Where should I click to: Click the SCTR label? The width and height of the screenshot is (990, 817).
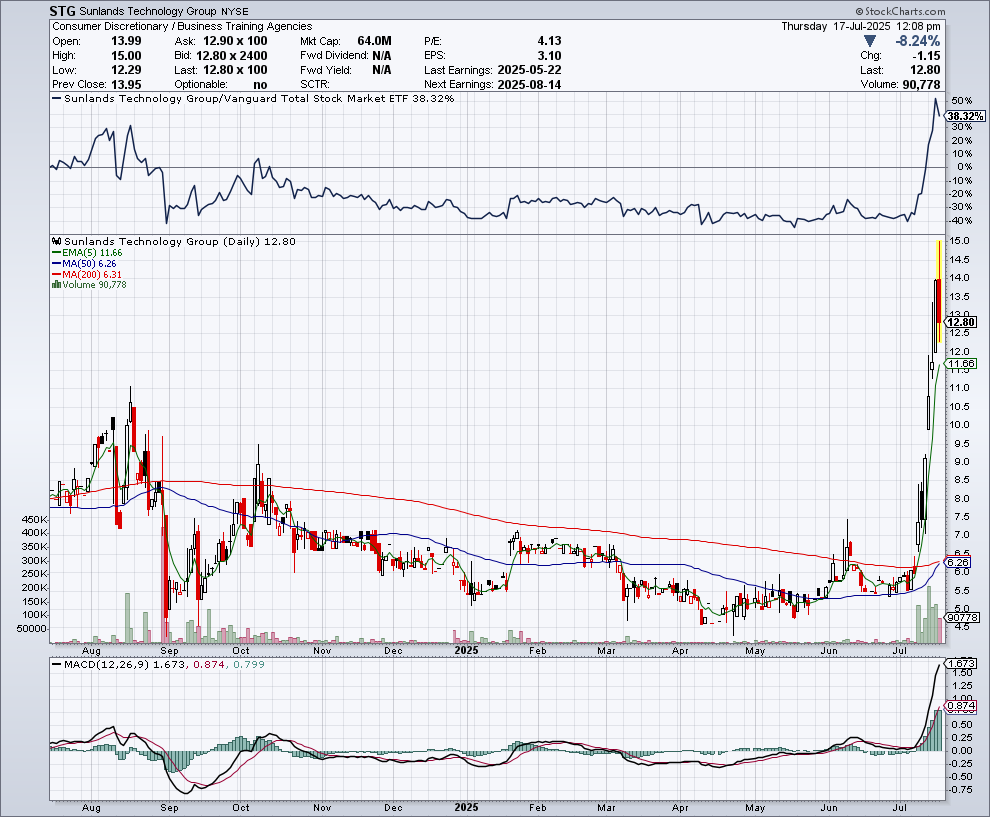coord(314,85)
